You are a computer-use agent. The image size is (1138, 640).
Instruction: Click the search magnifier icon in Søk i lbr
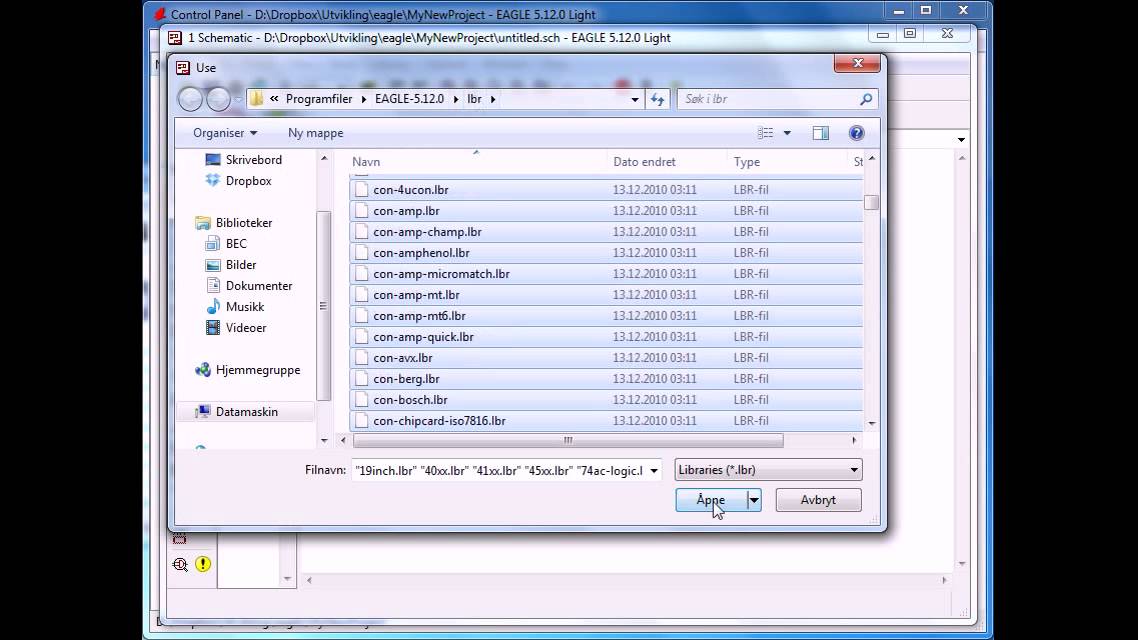[866, 99]
